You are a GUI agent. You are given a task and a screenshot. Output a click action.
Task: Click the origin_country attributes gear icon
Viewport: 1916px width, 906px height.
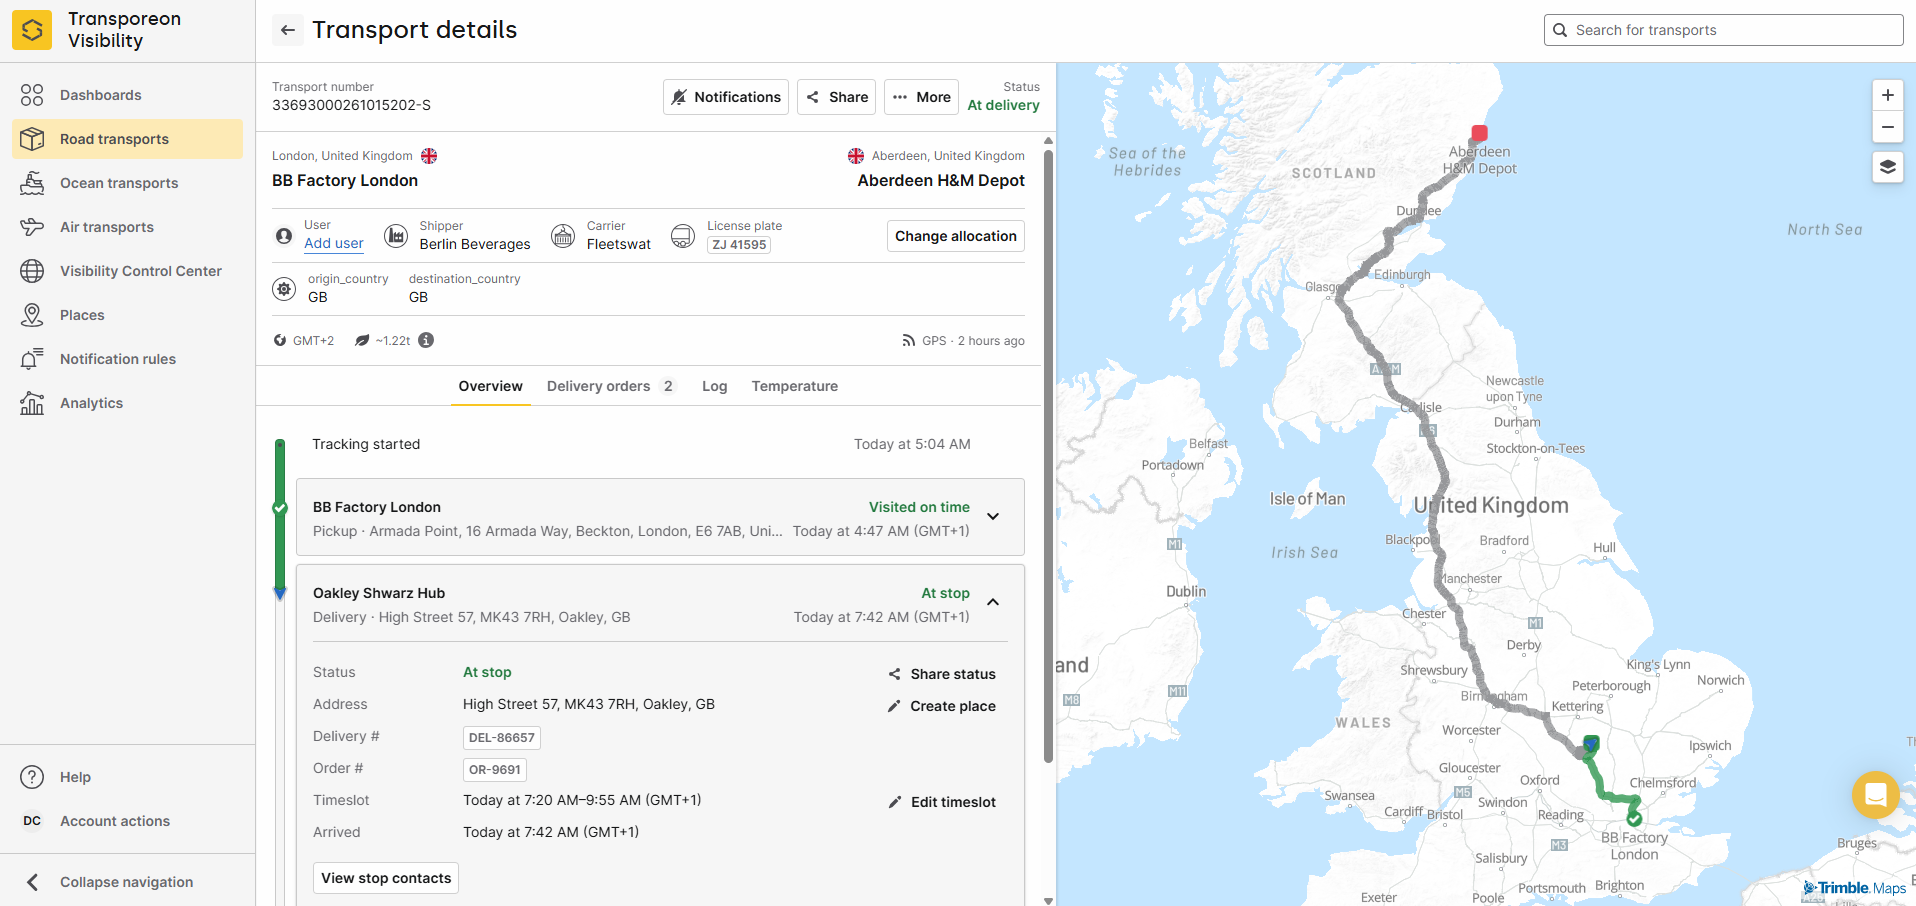tap(284, 289)
